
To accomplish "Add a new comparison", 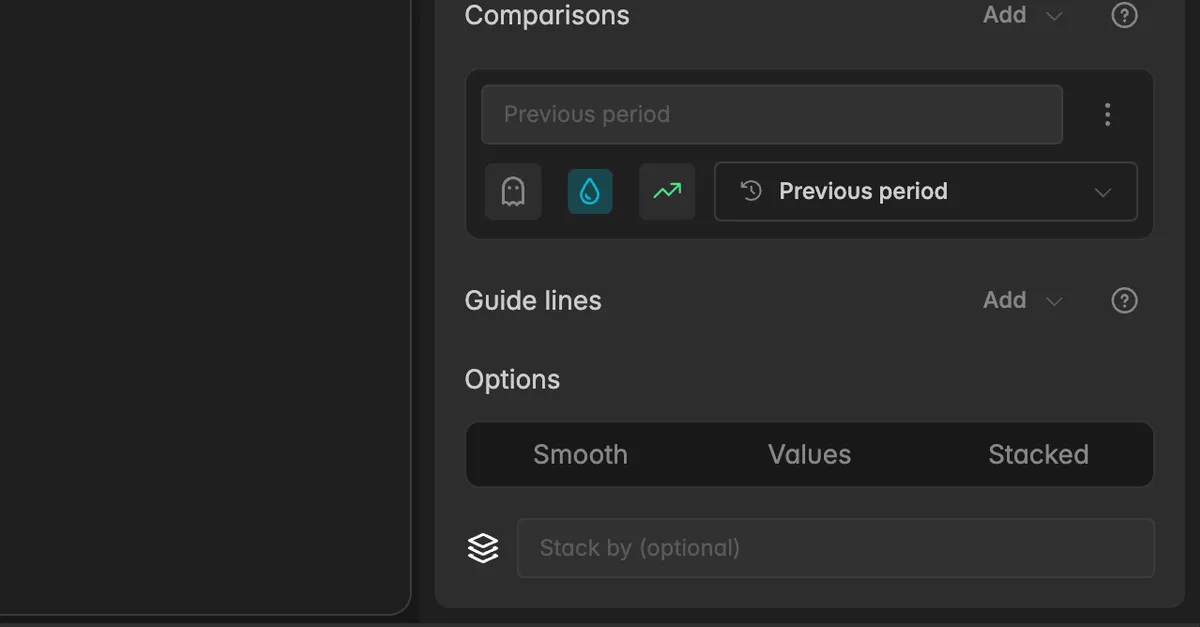I will click(1005, 15).
